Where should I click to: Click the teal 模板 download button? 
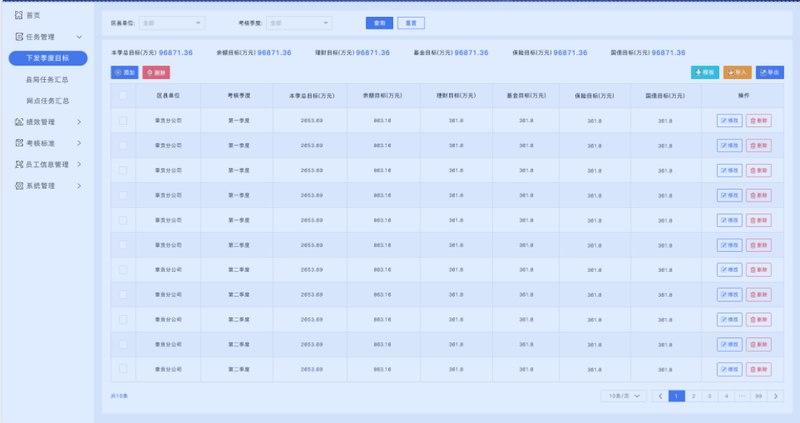coord(705,72)
